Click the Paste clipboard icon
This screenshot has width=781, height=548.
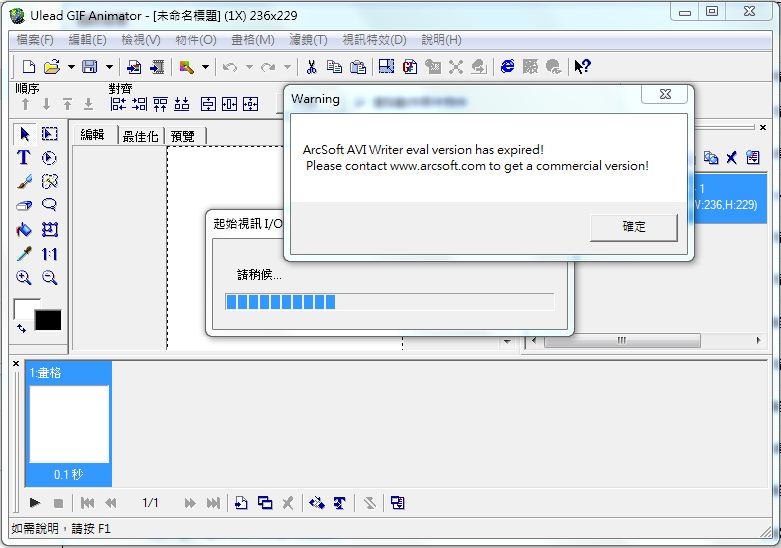coord(358,67)
